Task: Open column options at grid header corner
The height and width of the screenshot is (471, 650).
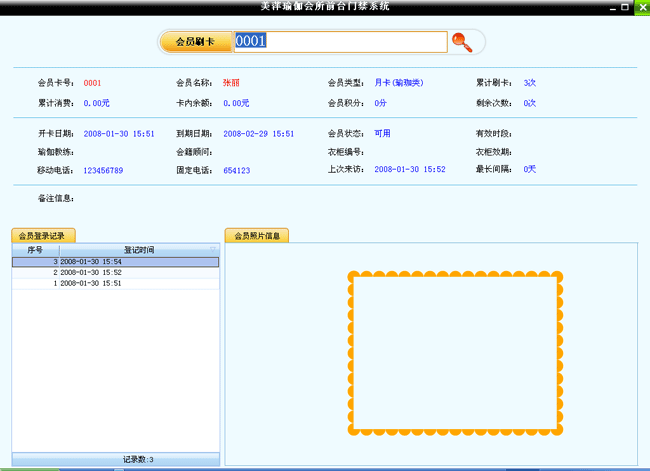Action: point(214,249)
